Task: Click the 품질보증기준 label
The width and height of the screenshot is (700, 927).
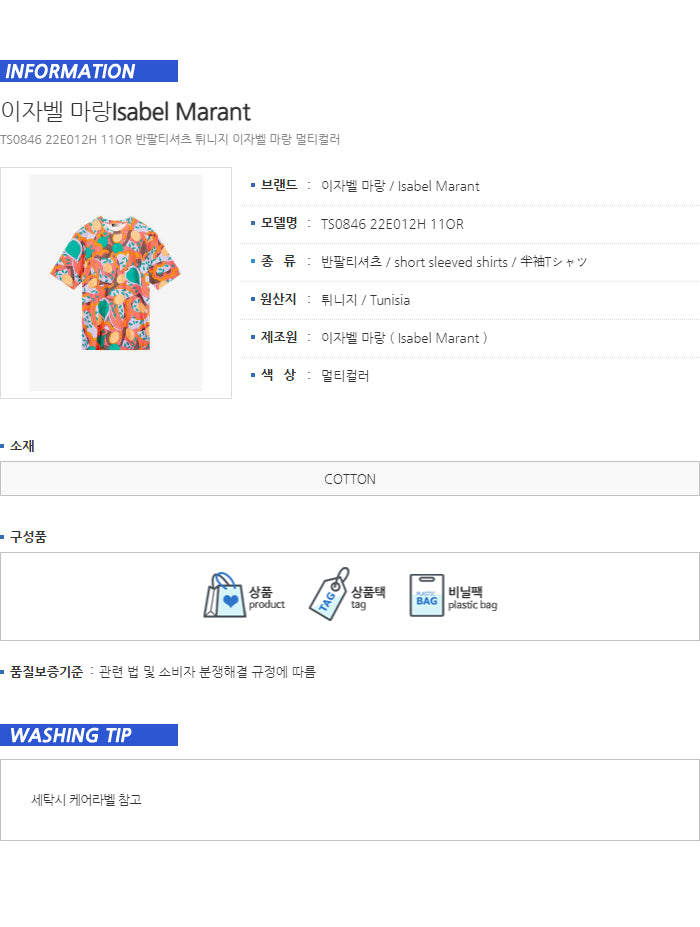Action: coord(46,672)
